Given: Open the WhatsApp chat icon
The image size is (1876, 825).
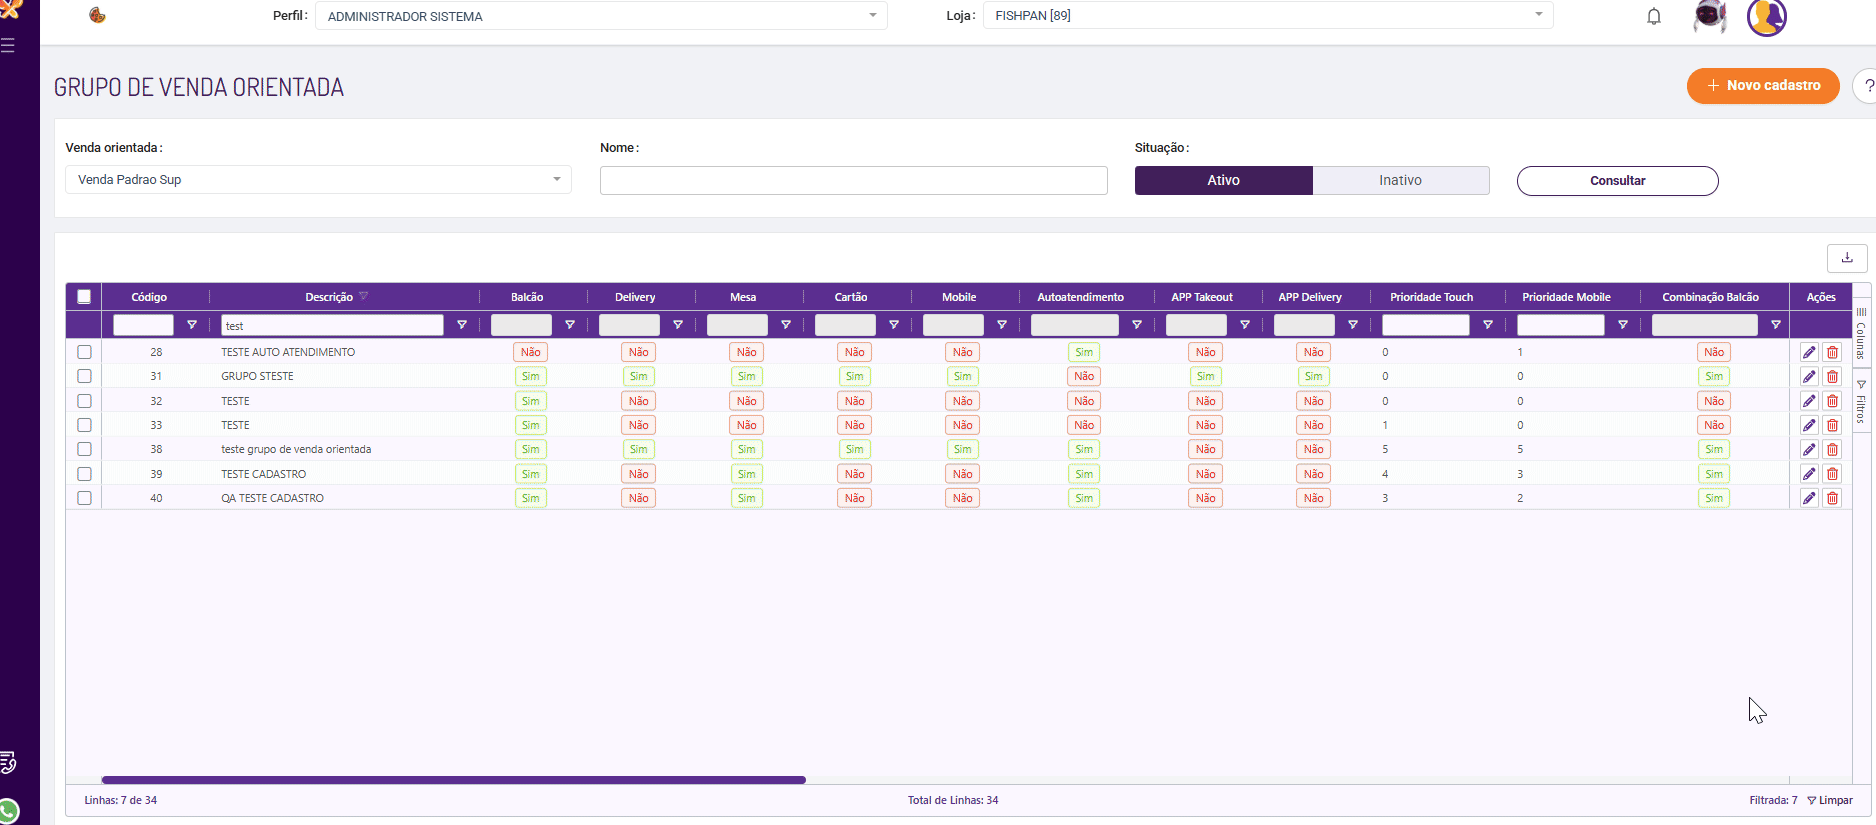Looking at the screenshot, I should [x=9, y=810].
